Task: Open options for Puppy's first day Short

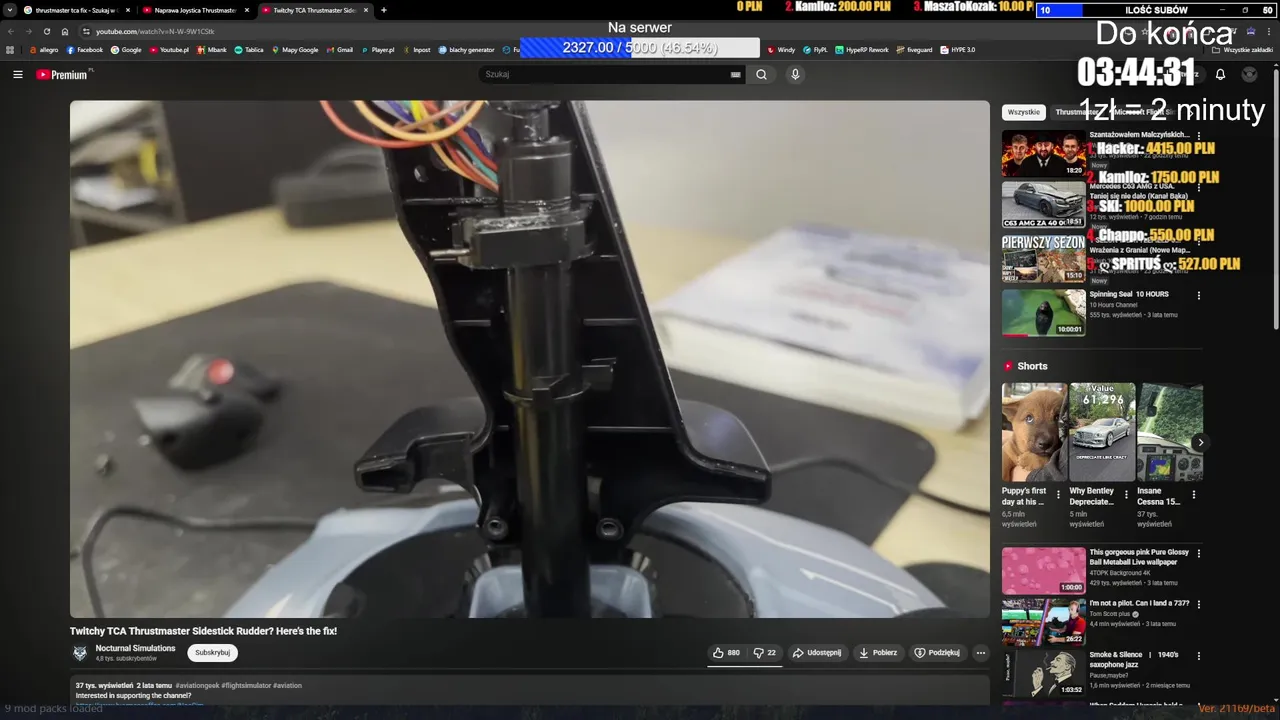Action: coord(1058,494)
